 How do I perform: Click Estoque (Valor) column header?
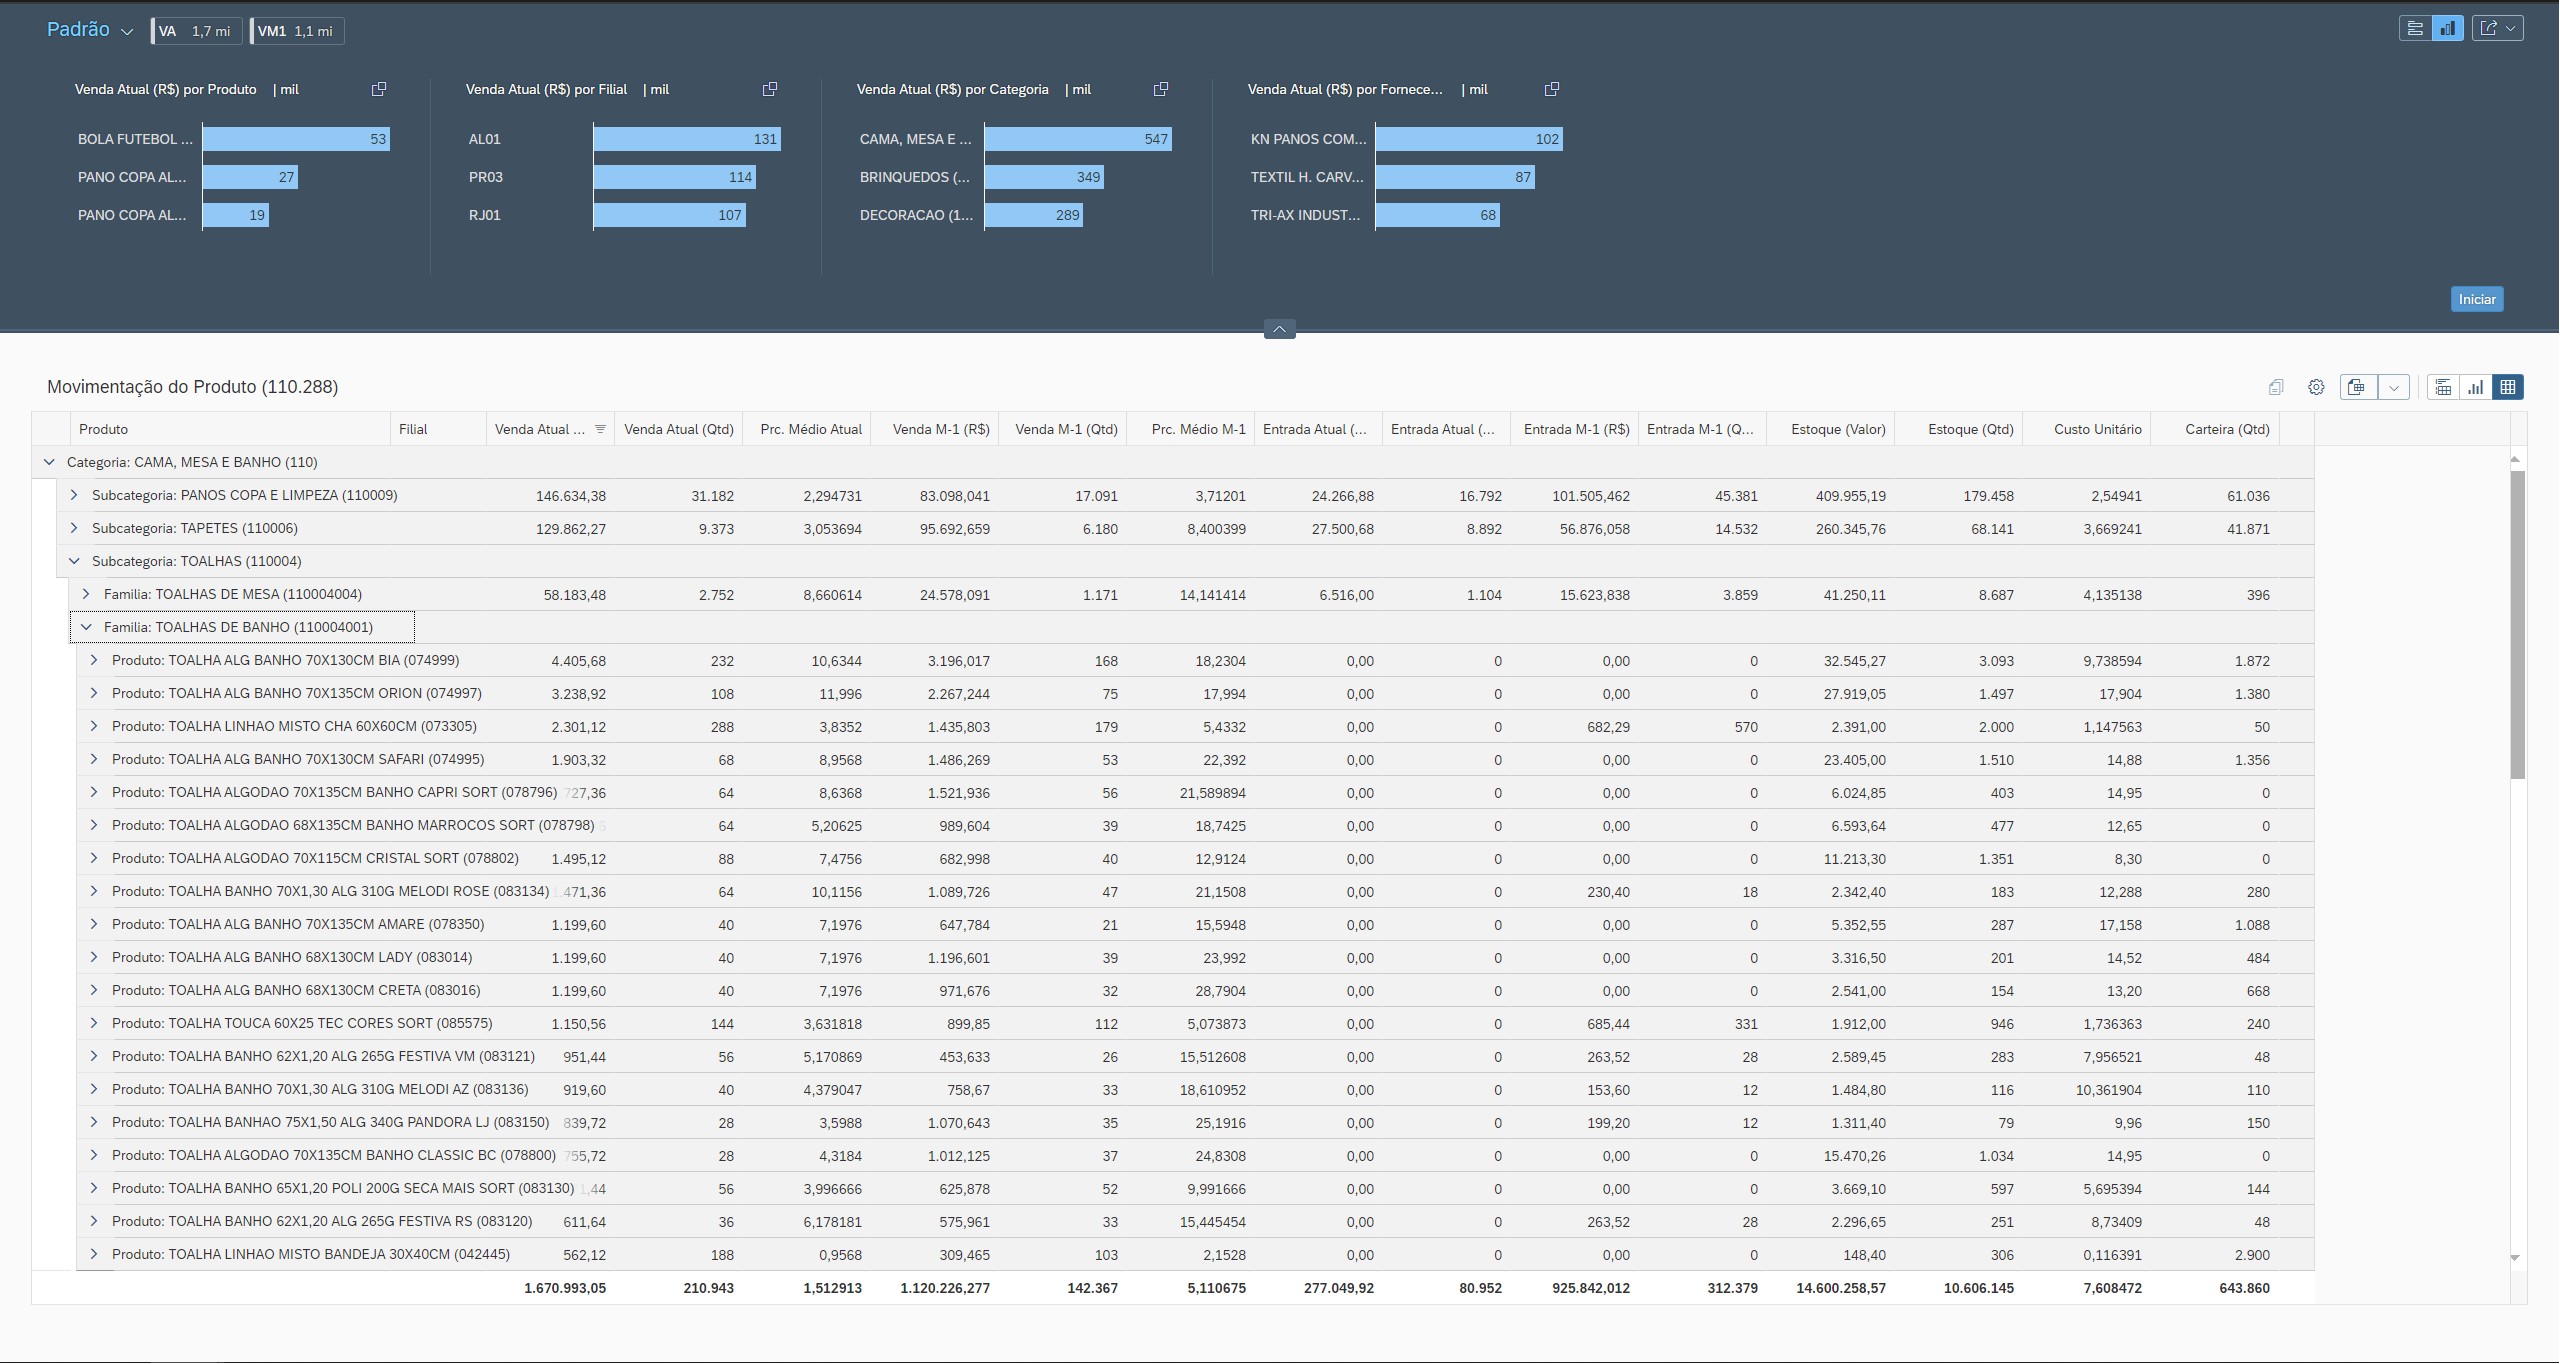pyautogui.click(x=1830, y=429)
